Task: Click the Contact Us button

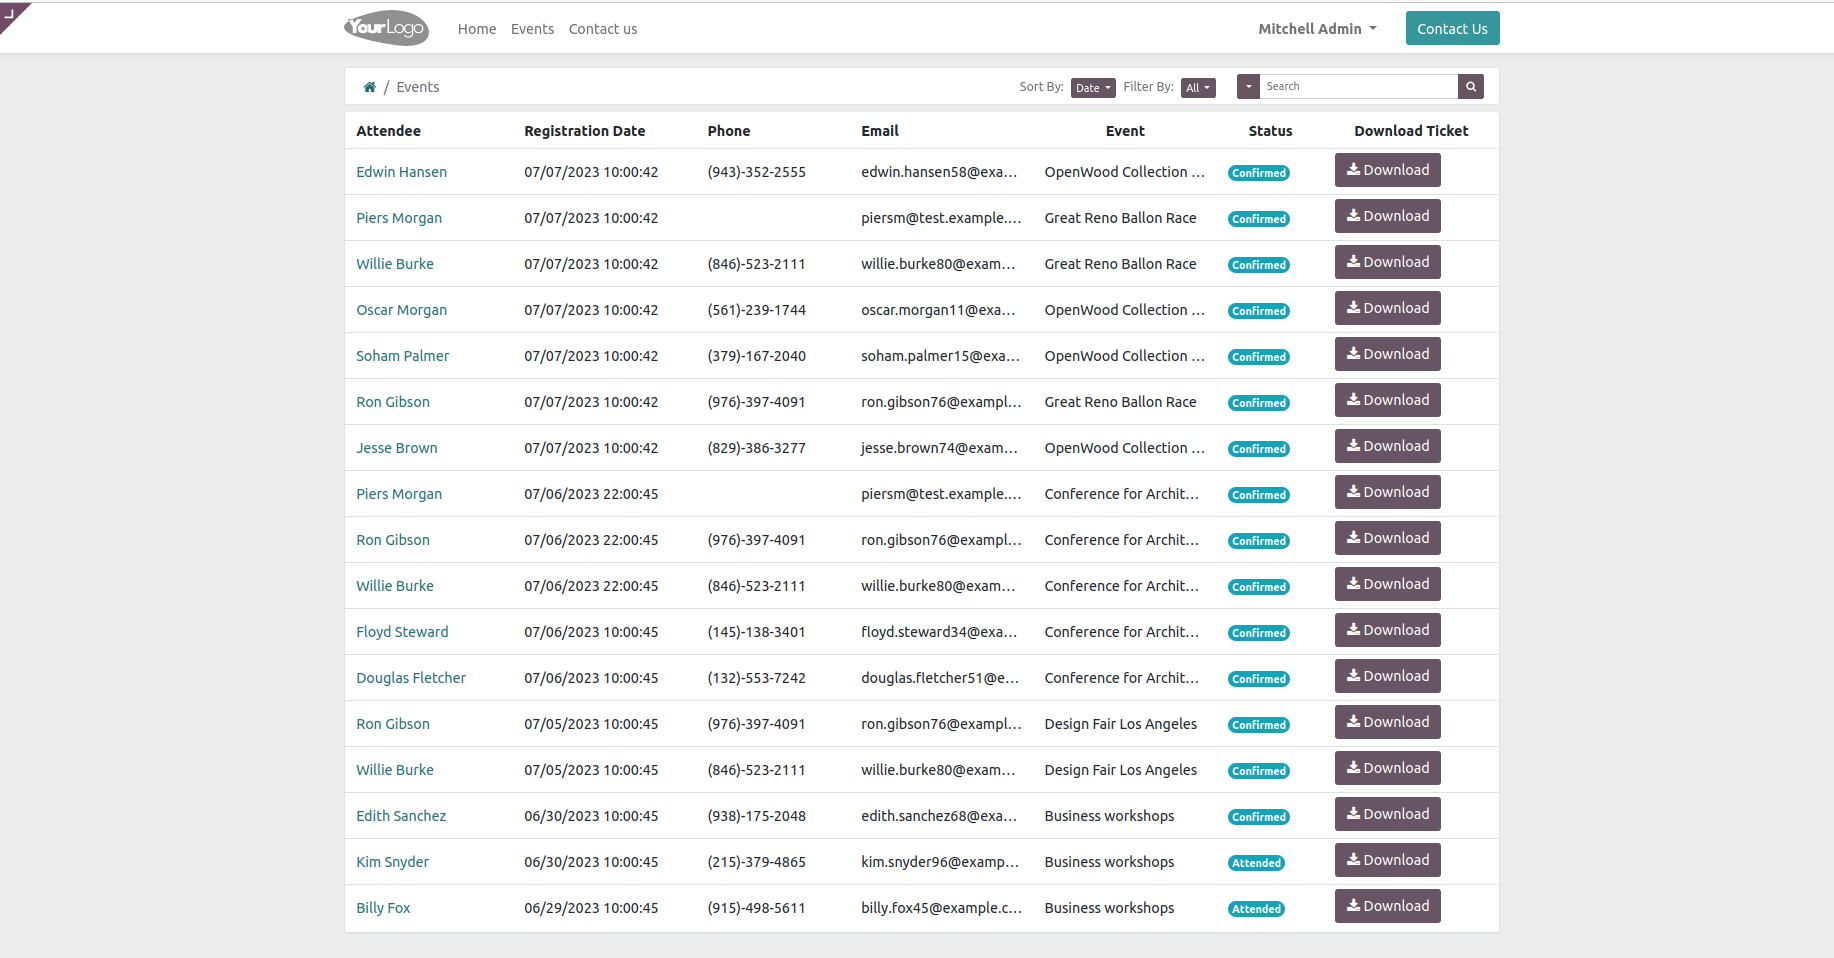Action: tap(1452, 28)
